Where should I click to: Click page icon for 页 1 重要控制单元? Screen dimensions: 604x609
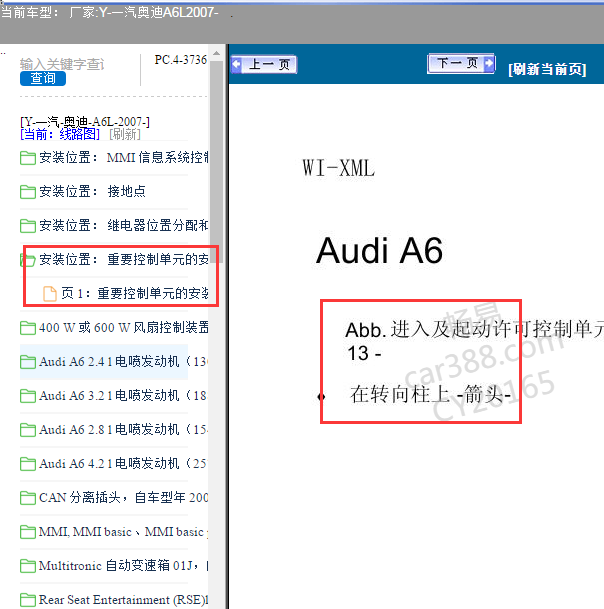(50, 294)
